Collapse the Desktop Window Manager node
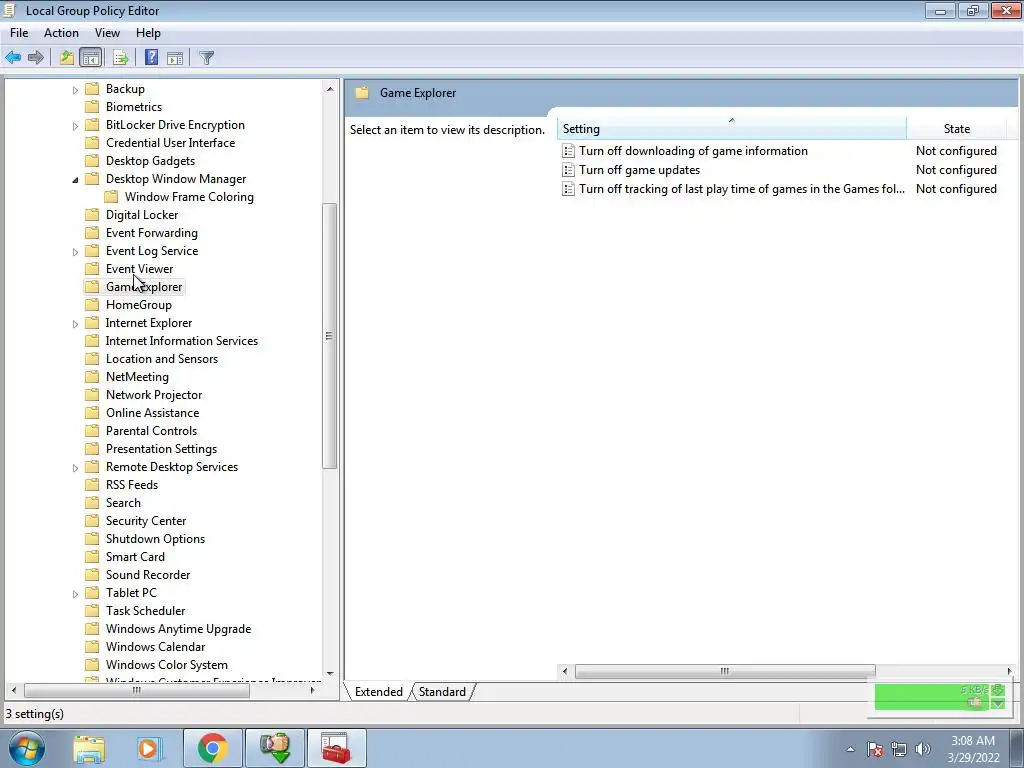1024x768 pixels. click(x=75, y=180)
